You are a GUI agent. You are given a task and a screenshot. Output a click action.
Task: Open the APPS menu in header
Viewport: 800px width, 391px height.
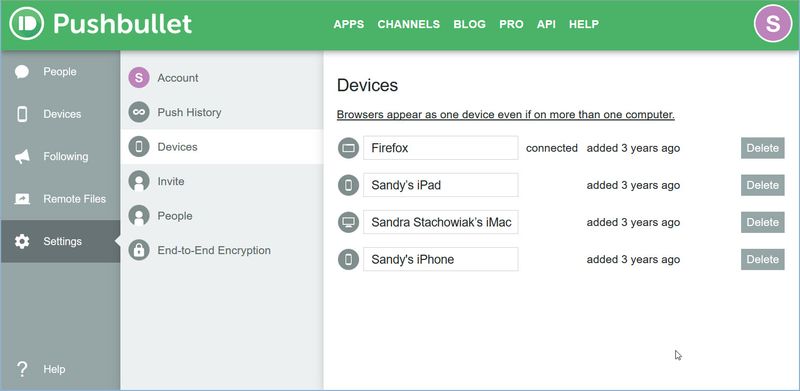click(x=349, y=24)
